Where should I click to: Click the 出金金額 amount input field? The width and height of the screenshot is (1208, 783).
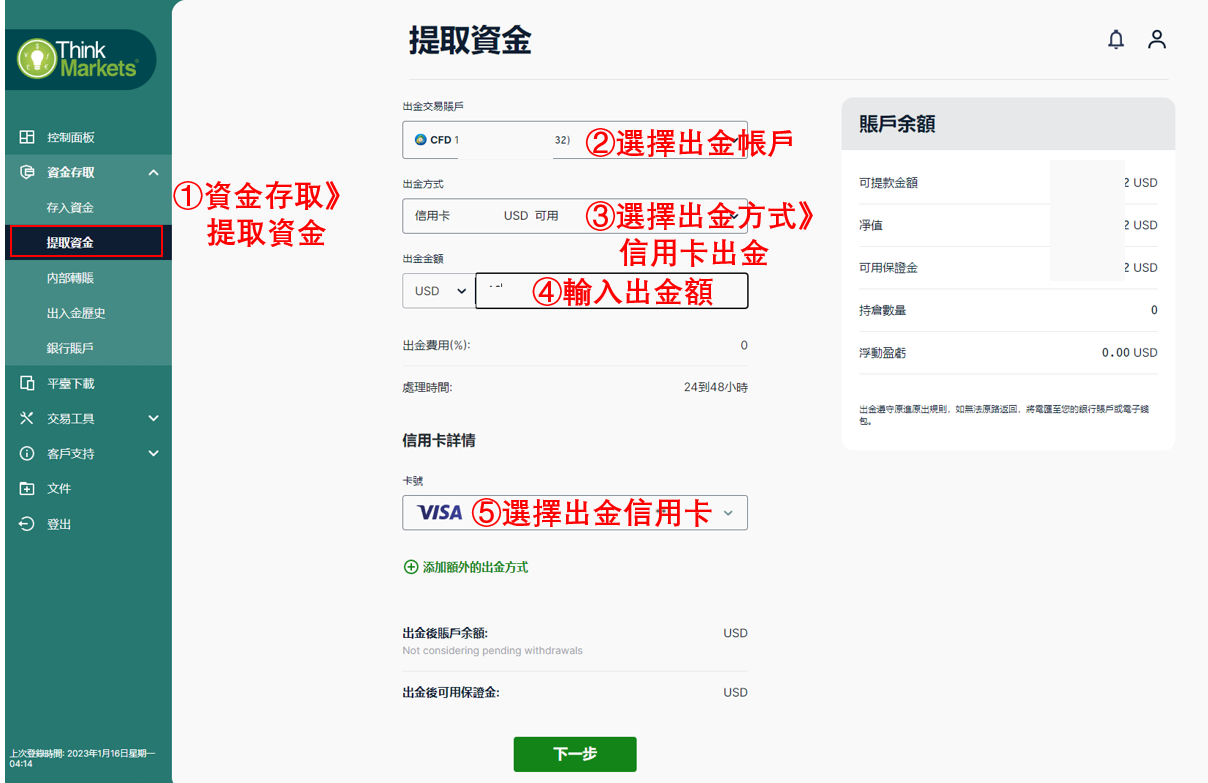pos(611,291)
